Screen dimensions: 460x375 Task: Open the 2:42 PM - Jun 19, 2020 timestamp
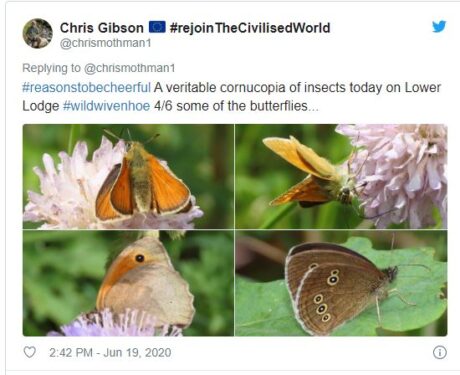click(110, 353)
